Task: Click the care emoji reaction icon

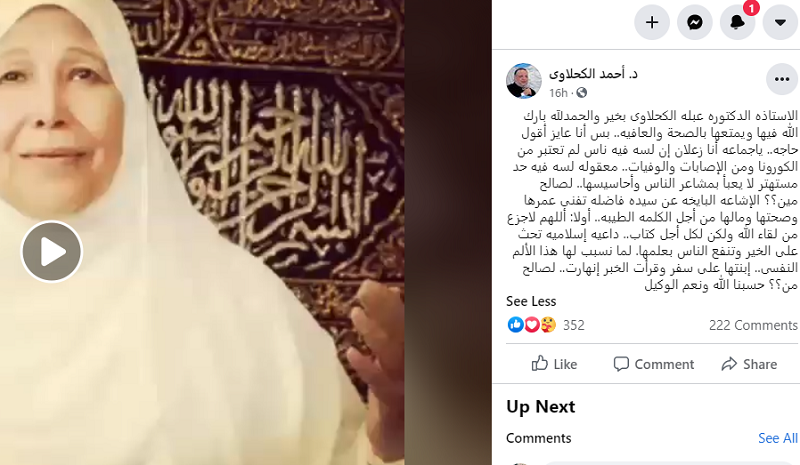Action: [x=548, y=325]
